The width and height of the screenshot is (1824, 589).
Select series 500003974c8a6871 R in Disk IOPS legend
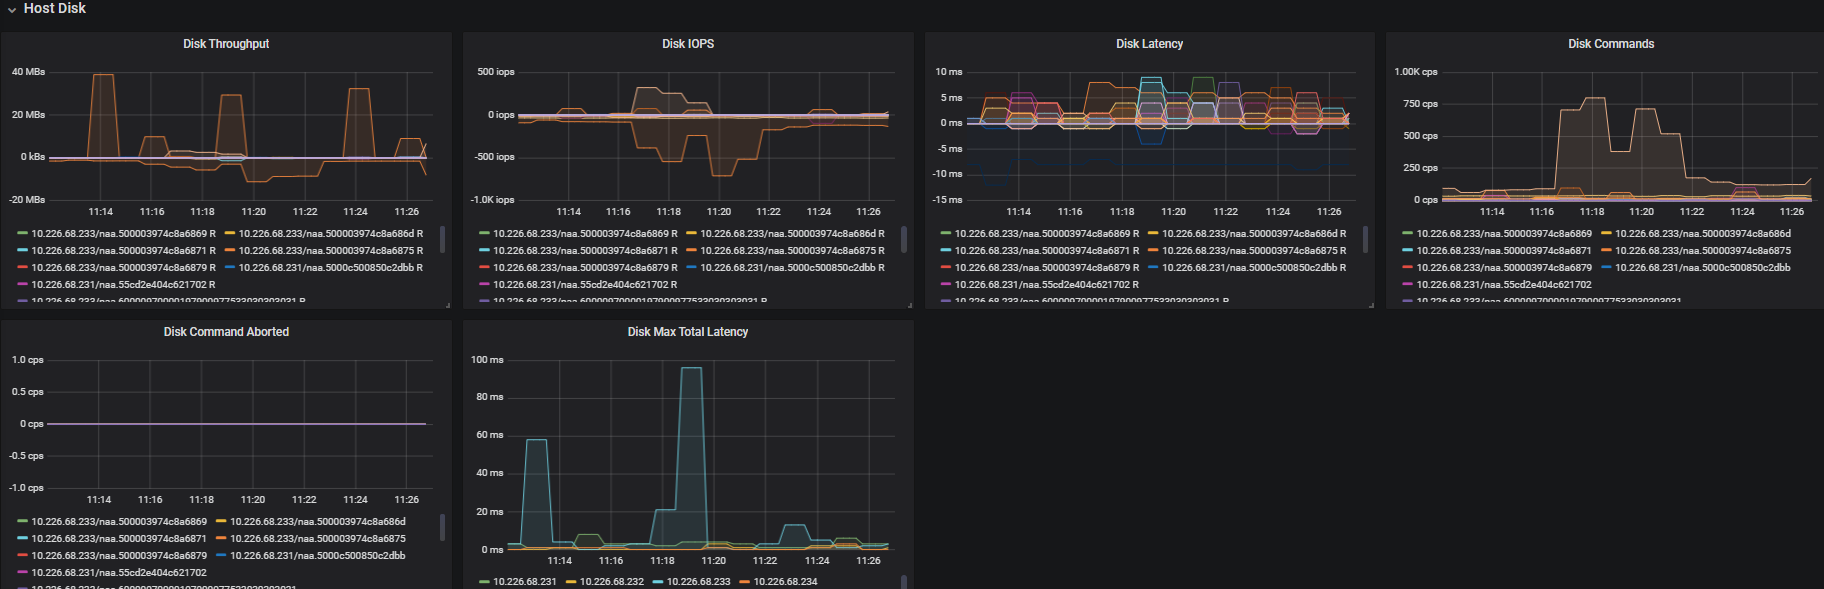[585, 251]
